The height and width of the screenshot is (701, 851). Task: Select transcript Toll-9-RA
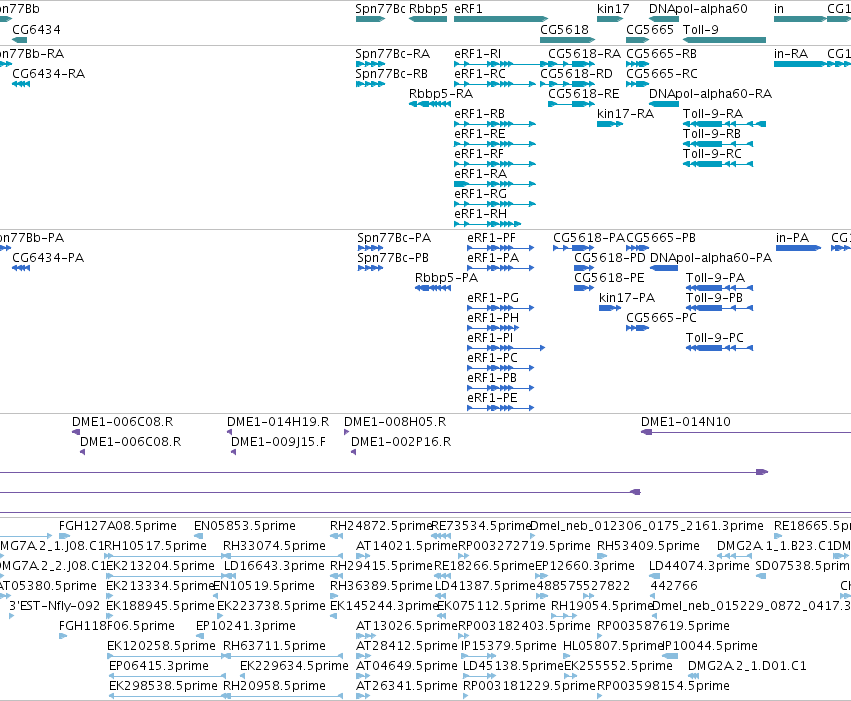[x=713, y=113]
